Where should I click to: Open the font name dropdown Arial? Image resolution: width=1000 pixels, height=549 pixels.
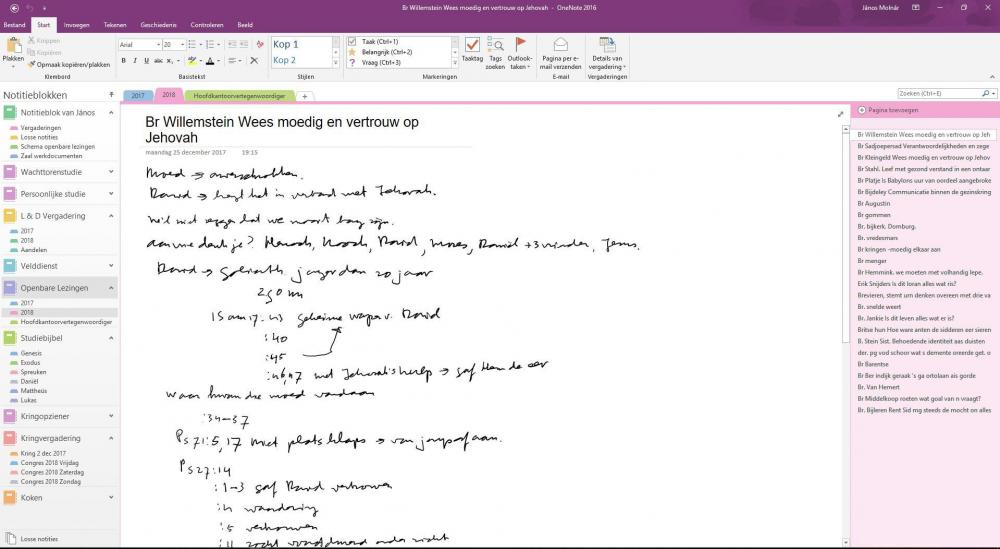[x=158, y=45]
